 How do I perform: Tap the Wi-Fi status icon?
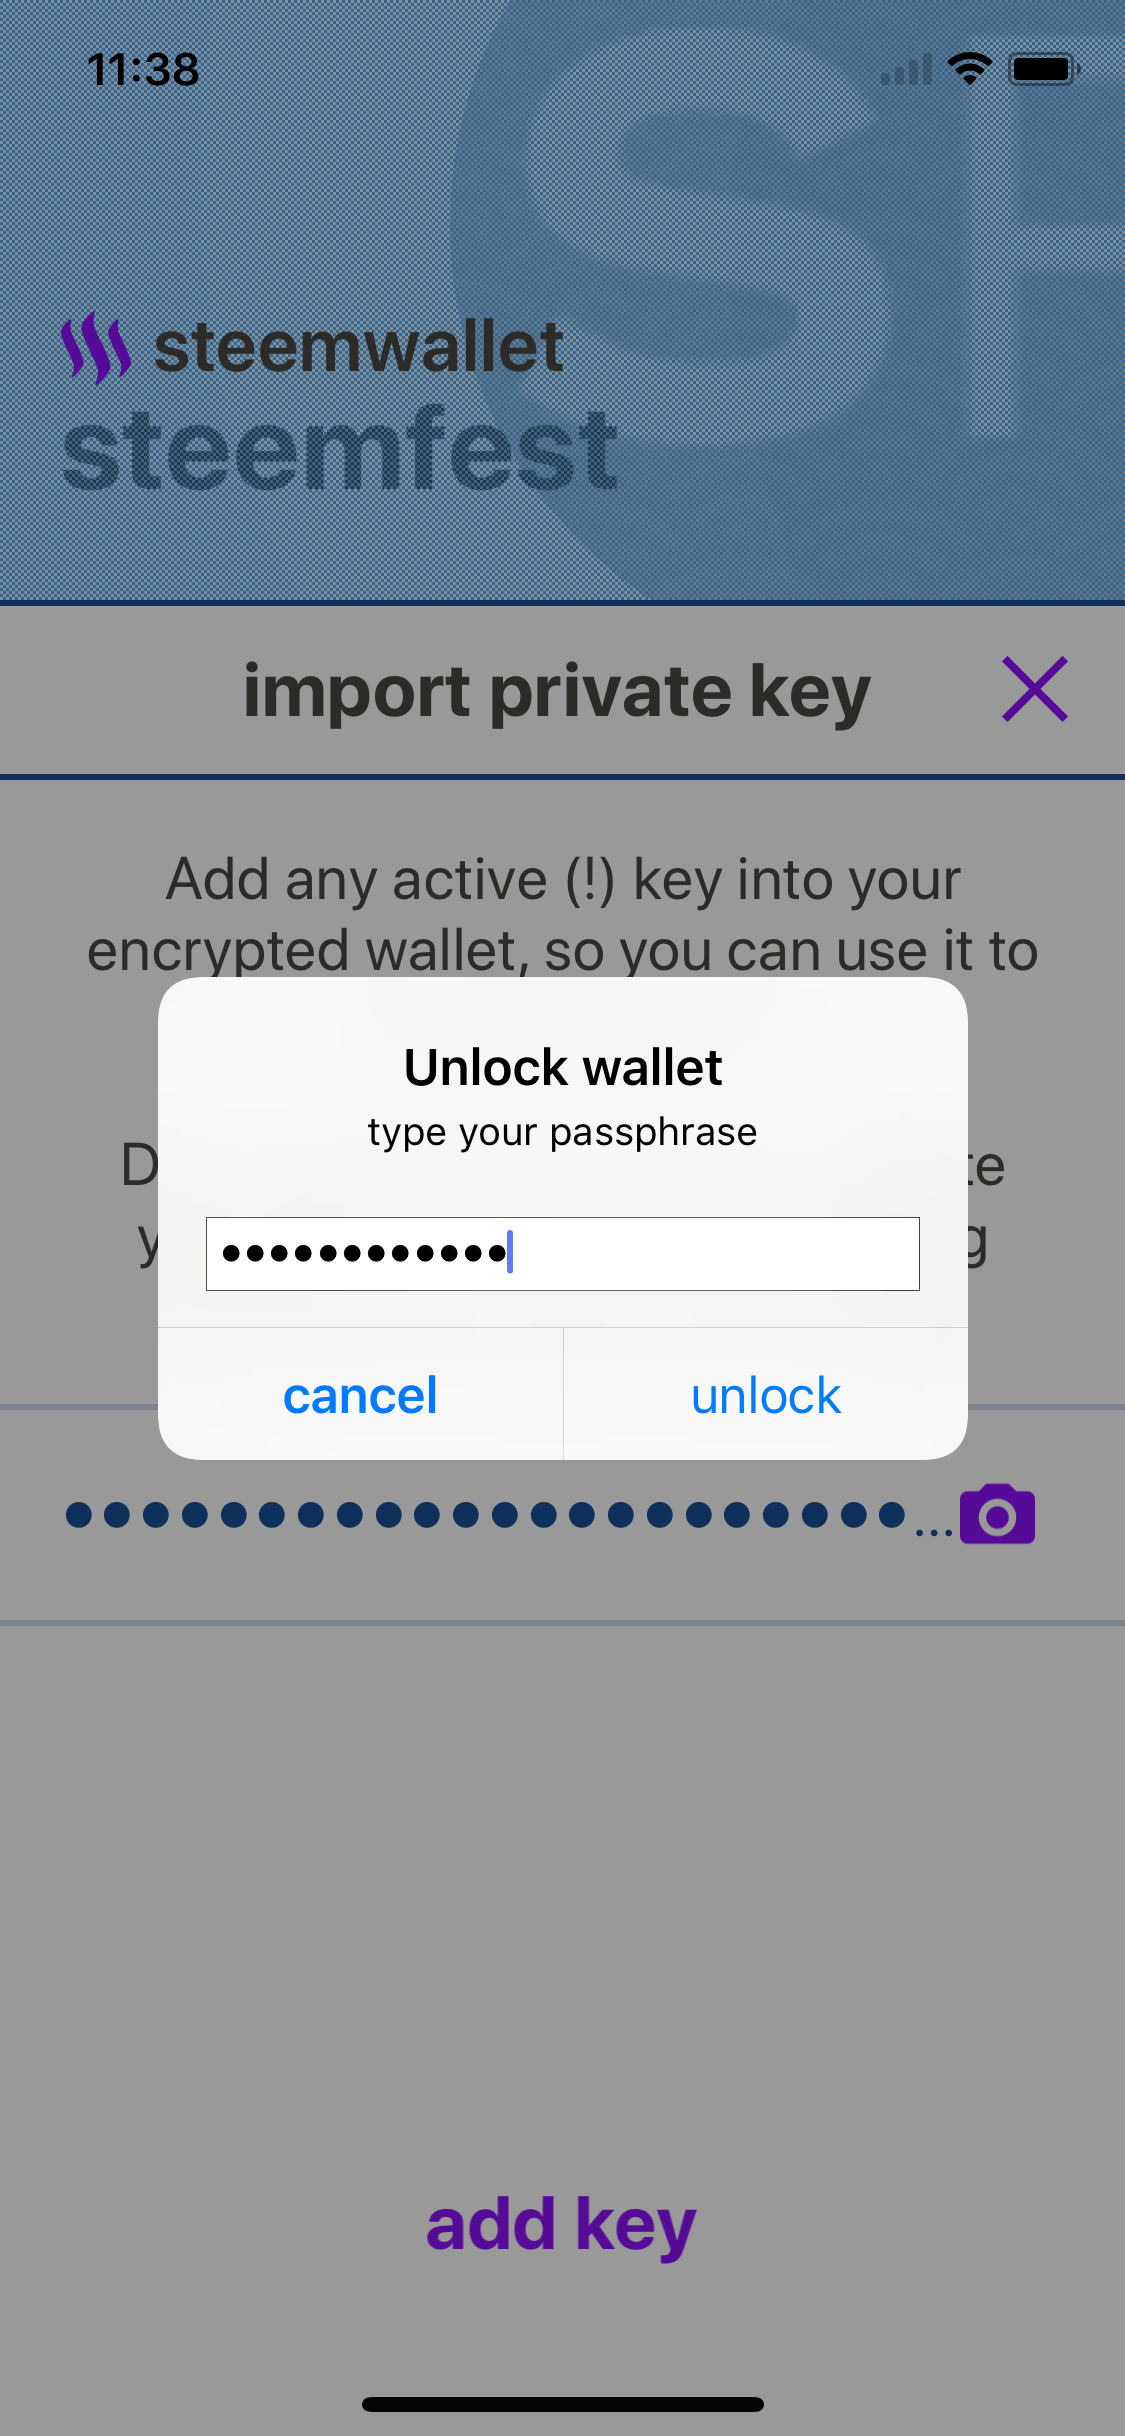point(969,69)
